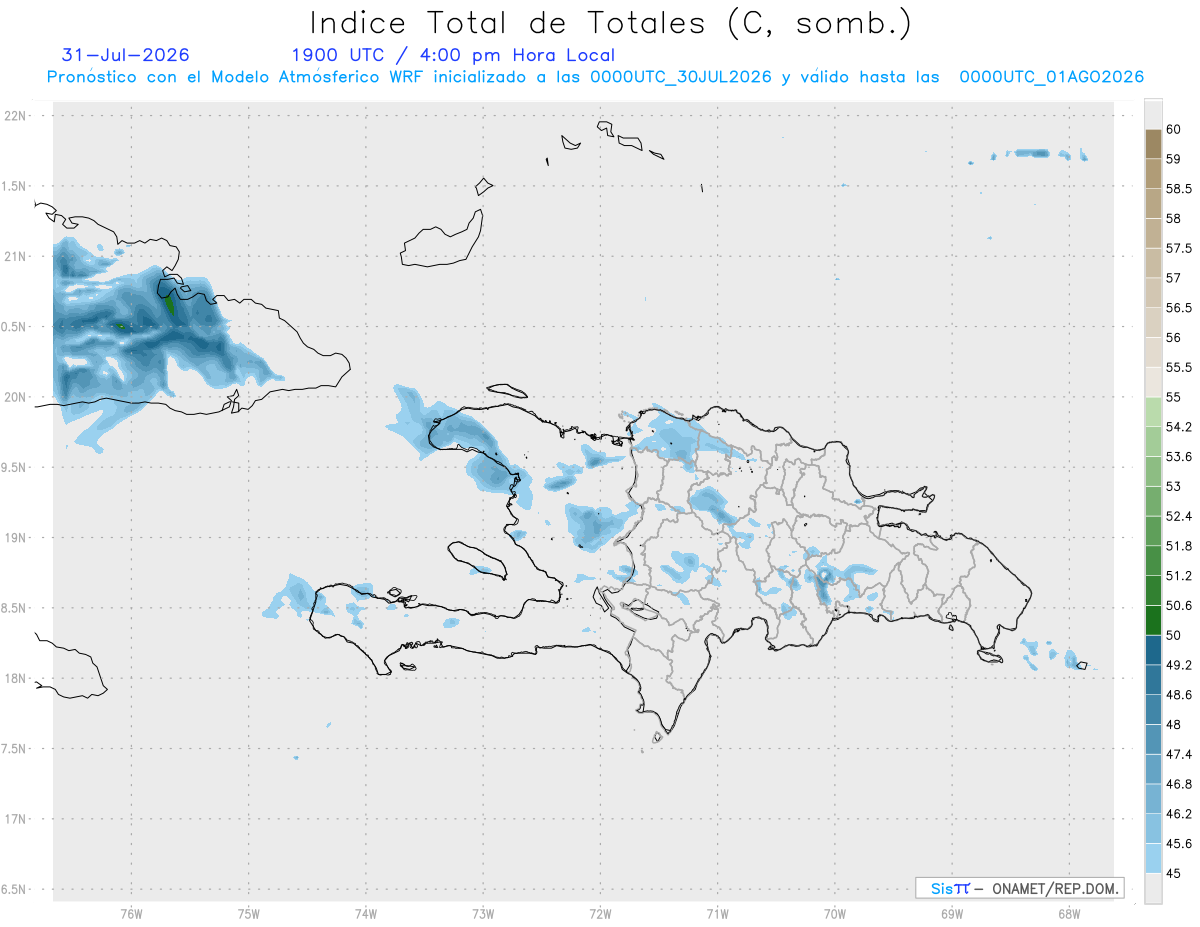The image size is (1200, 927).
Task: Click the "54.2" colorbar value
Action: (1178, 427)
